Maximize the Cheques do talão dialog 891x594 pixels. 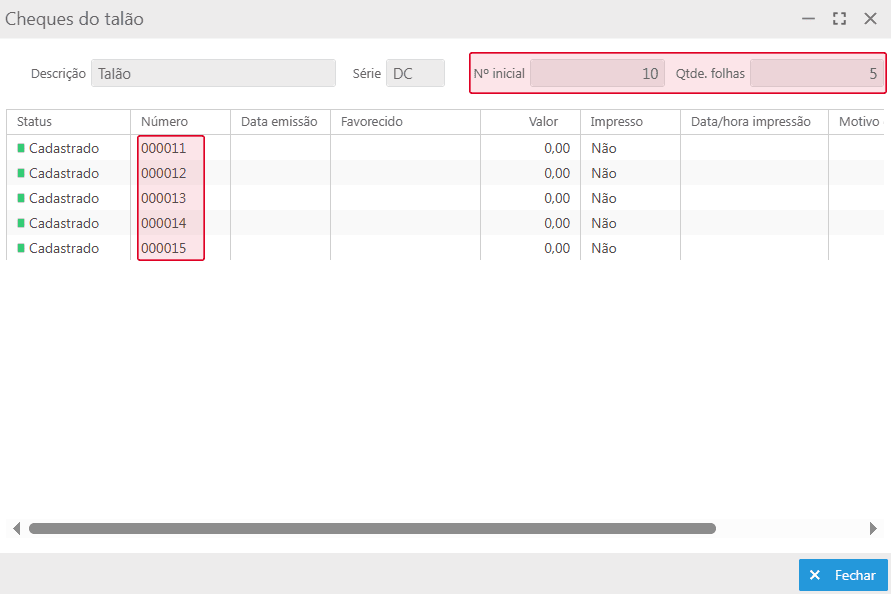click(x=839, y=19)
